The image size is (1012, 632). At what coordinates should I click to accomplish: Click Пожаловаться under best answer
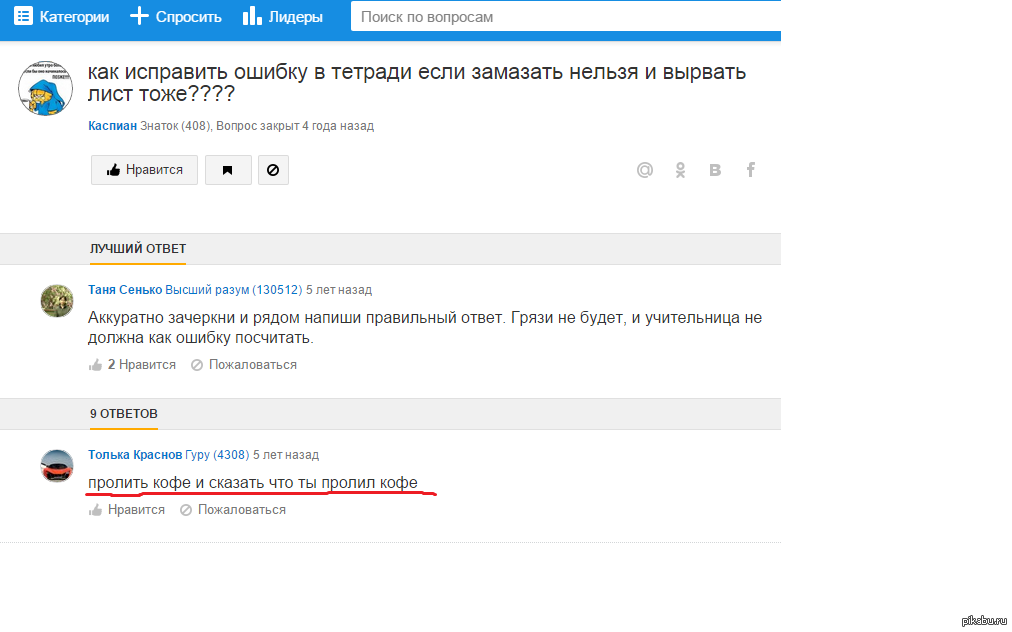tap(244, 365)
